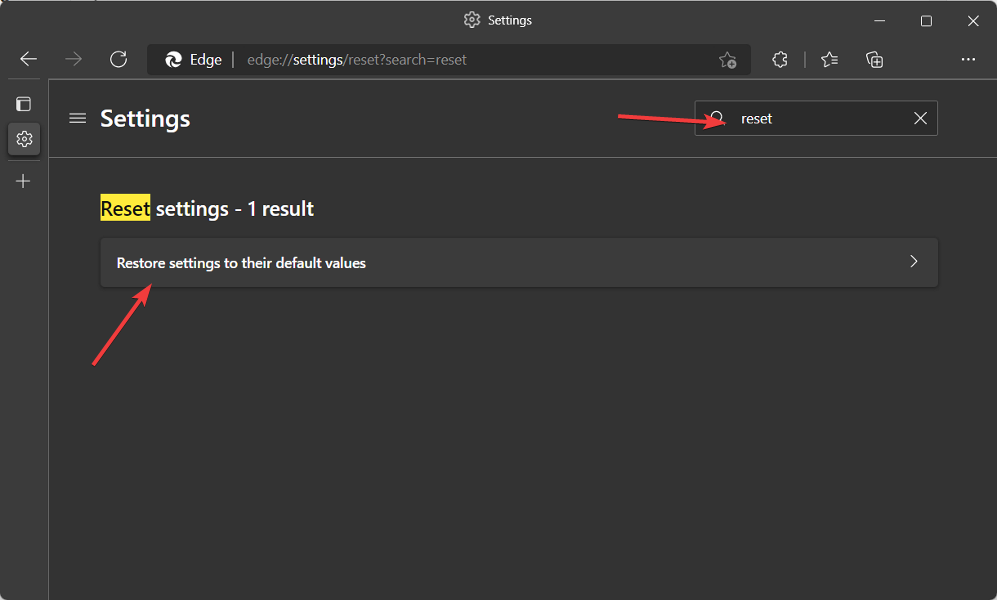Open Restore settings to their default values
The height and width of the screenshot is (600, 997).
click(x=519, y=262)
